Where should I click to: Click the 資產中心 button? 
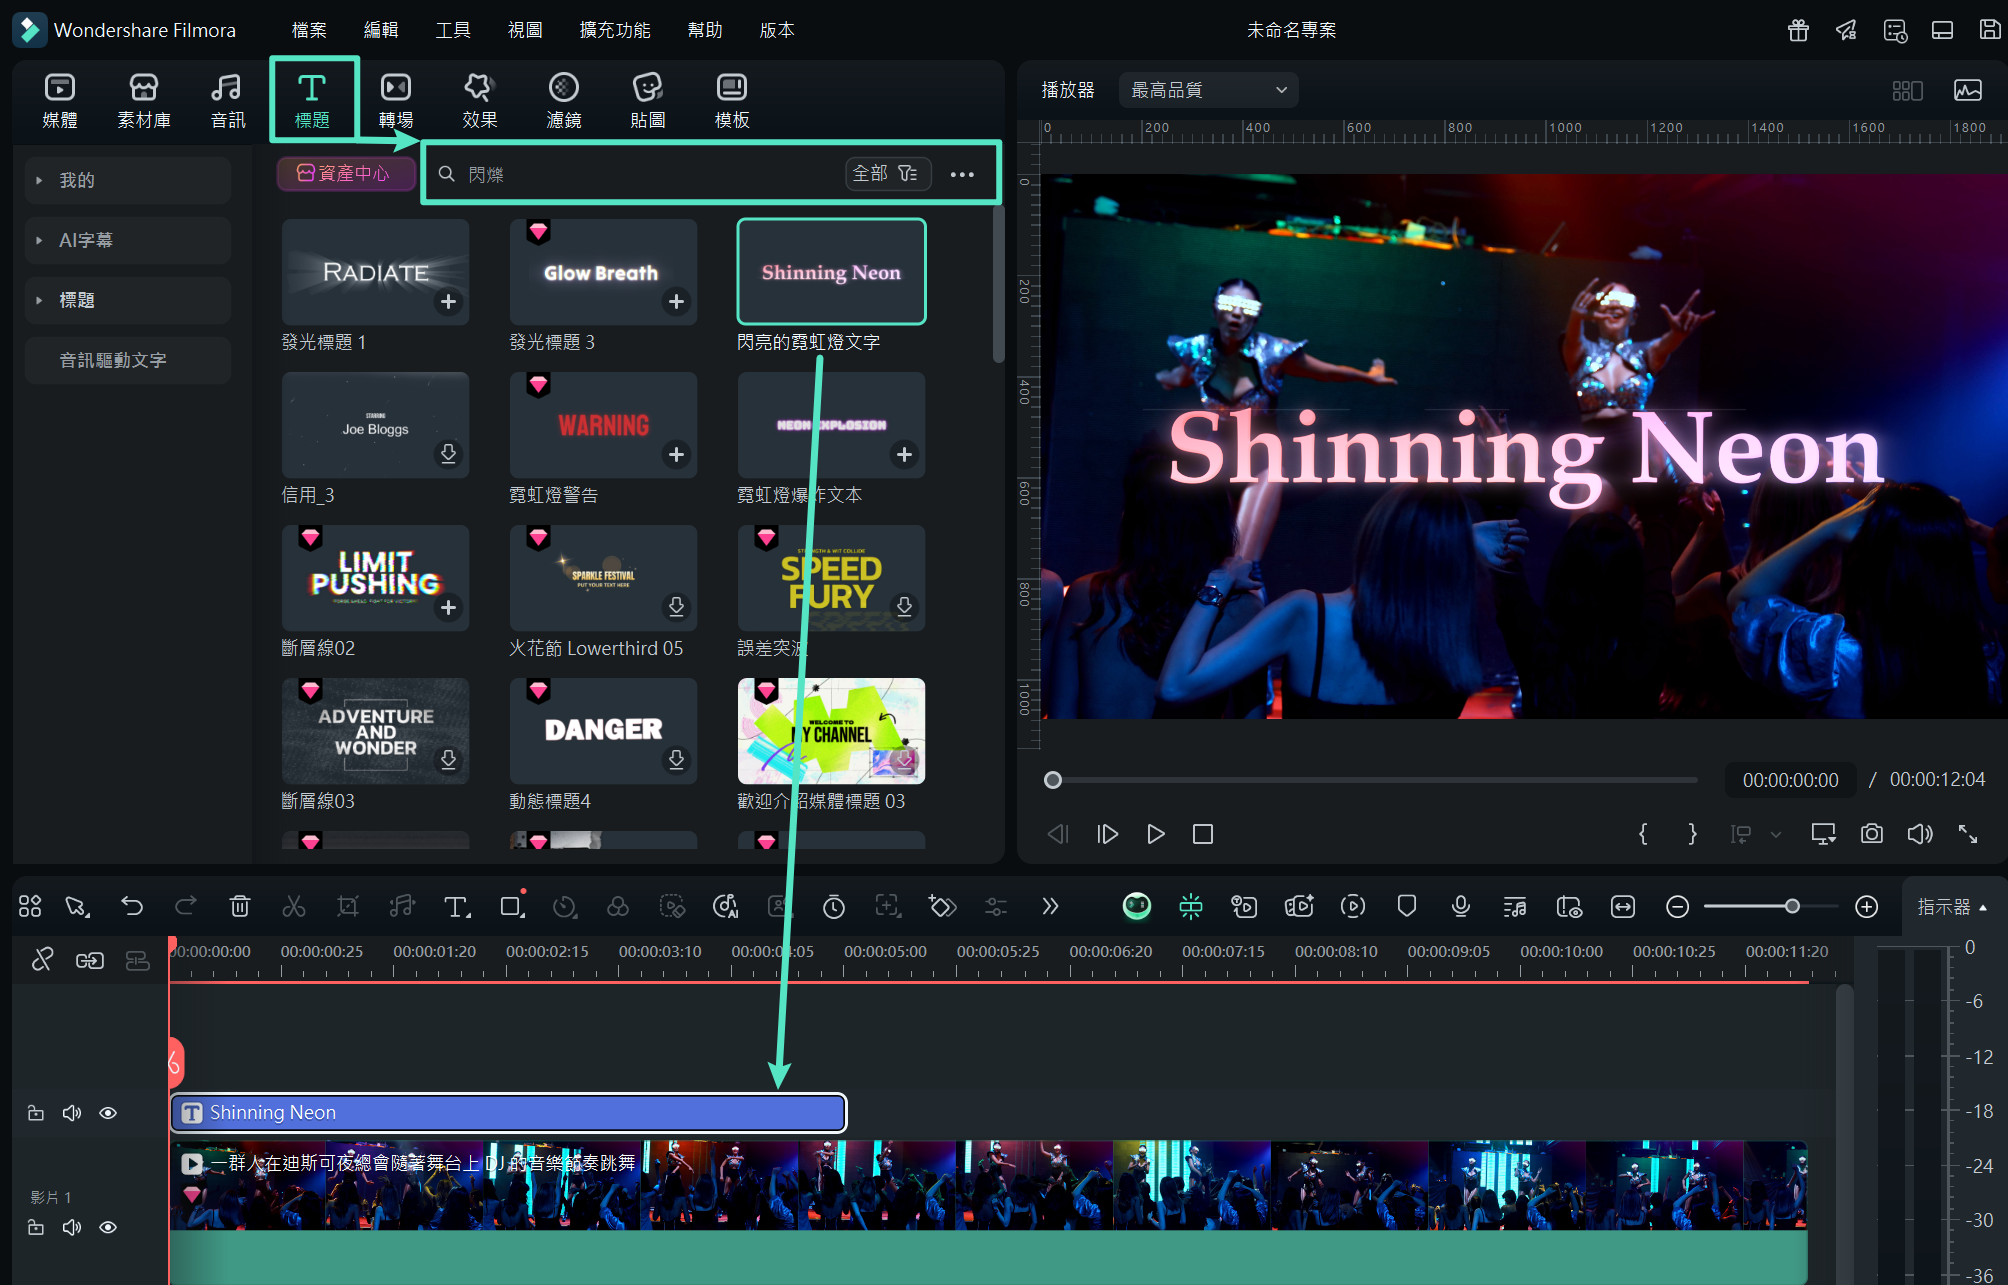[x=345, y=174]
